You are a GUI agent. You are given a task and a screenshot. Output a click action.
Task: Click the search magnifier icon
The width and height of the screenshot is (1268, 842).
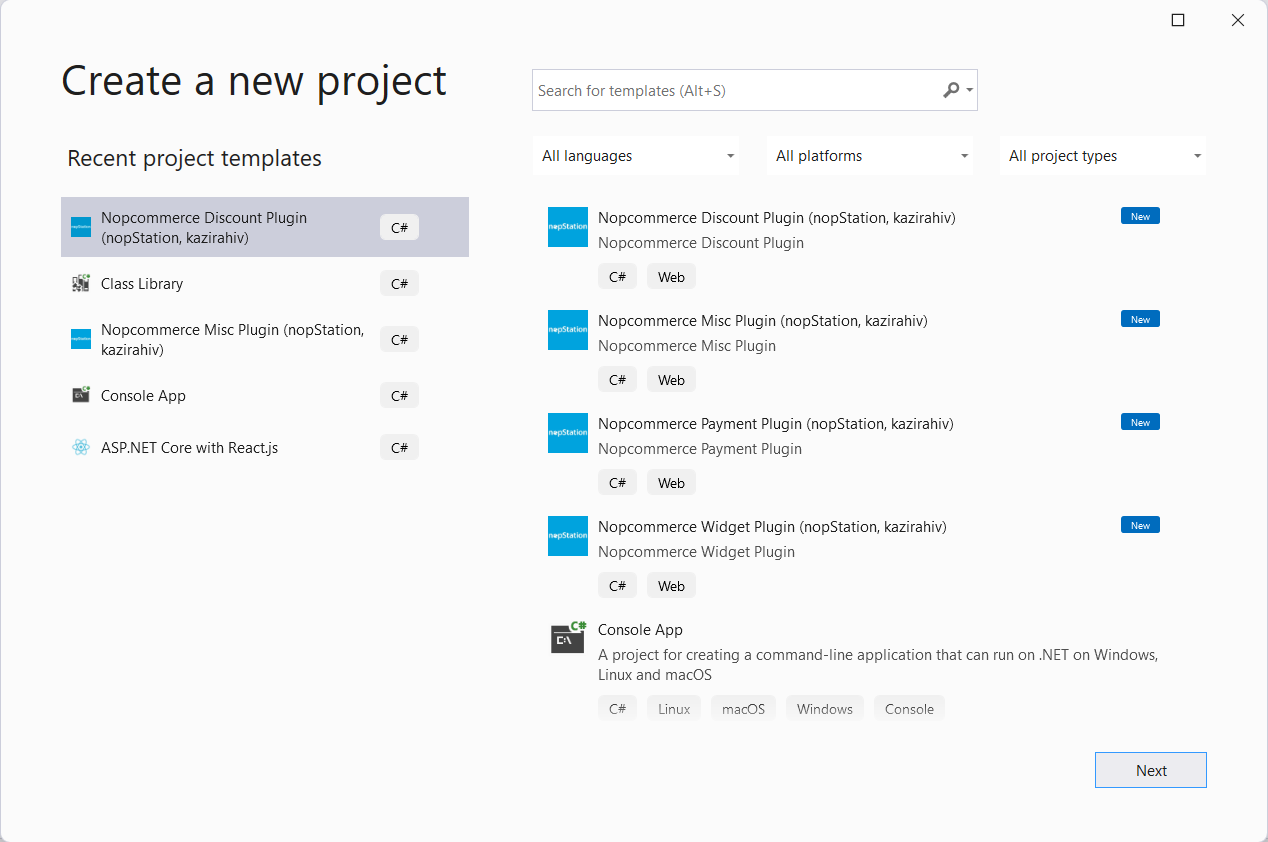click(x=951, y=90)
